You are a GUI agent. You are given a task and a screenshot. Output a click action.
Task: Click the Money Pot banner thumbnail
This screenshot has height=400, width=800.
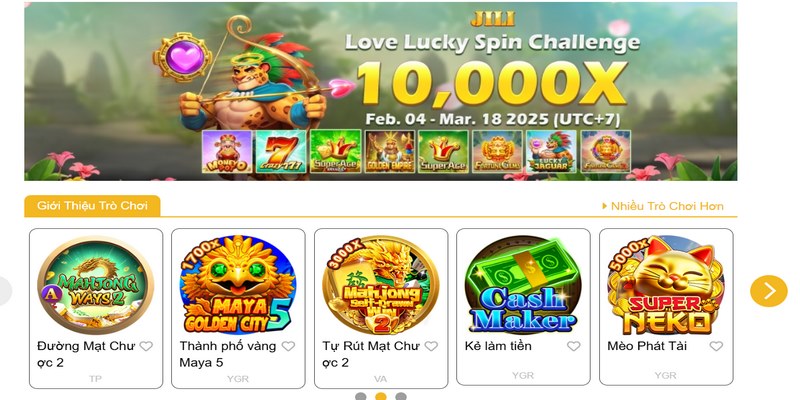pos(227,152)
